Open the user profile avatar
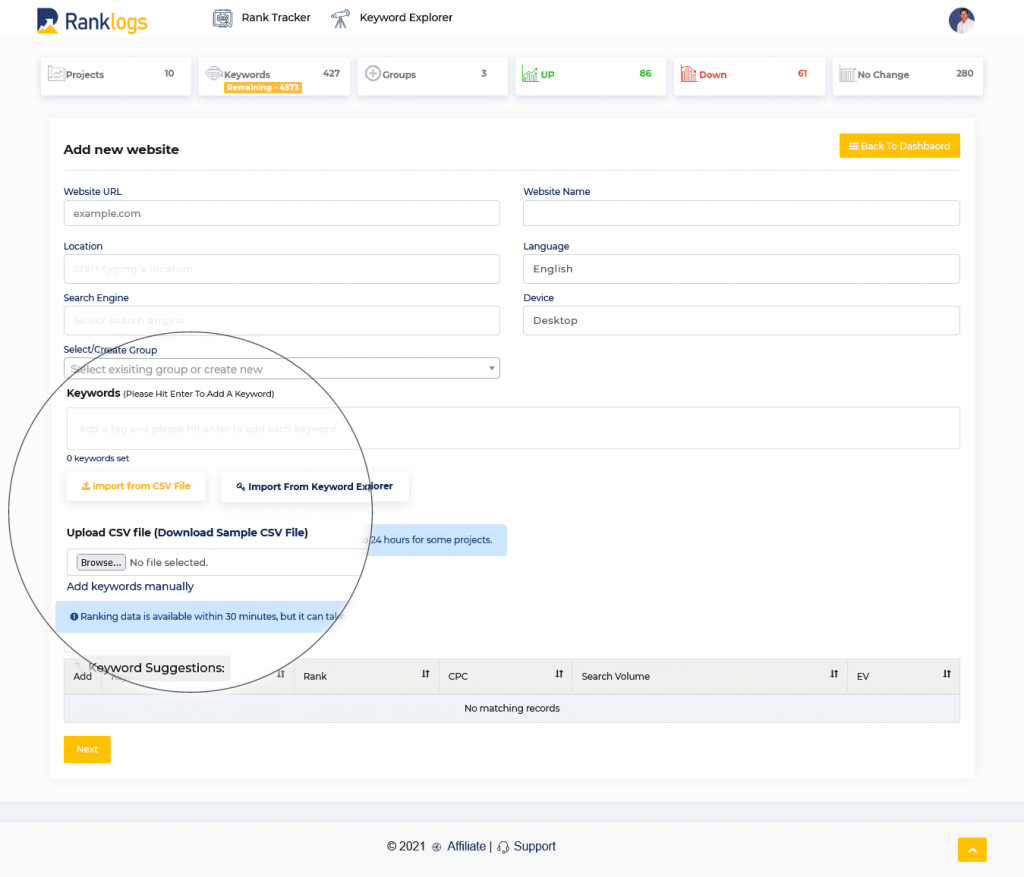This screenshot has height=877, width=1024. pyautogui.click(x=961, y=20)
